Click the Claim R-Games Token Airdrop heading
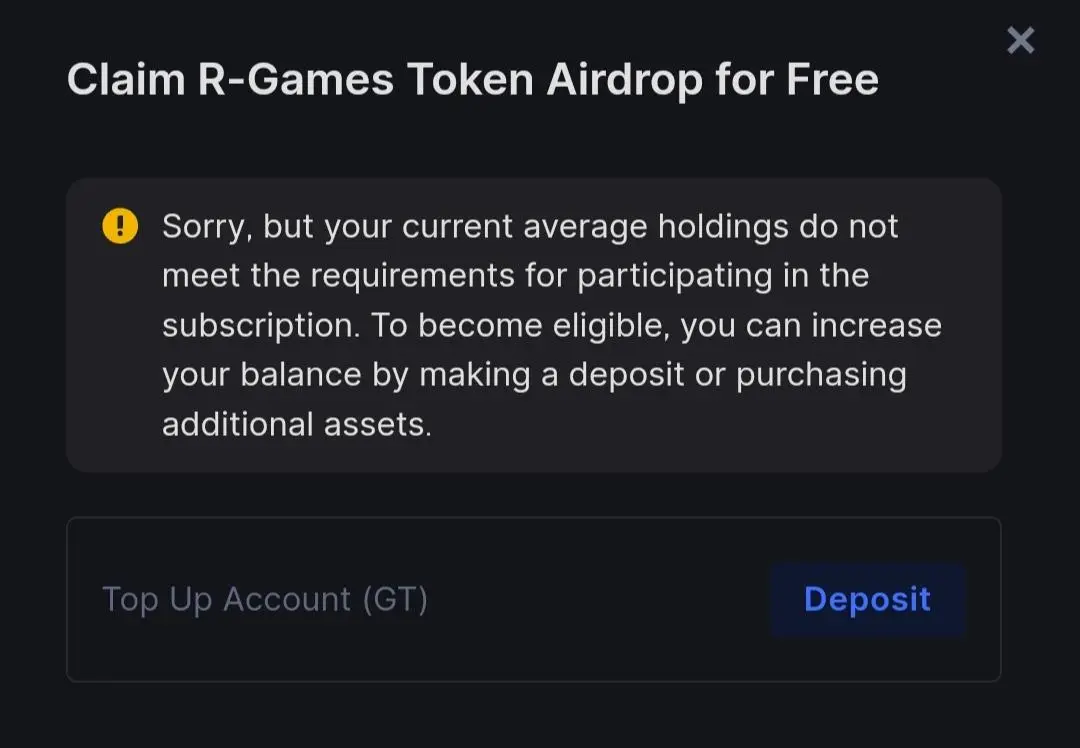Screen dimensions: 1080x748 (x=472, y=80)
